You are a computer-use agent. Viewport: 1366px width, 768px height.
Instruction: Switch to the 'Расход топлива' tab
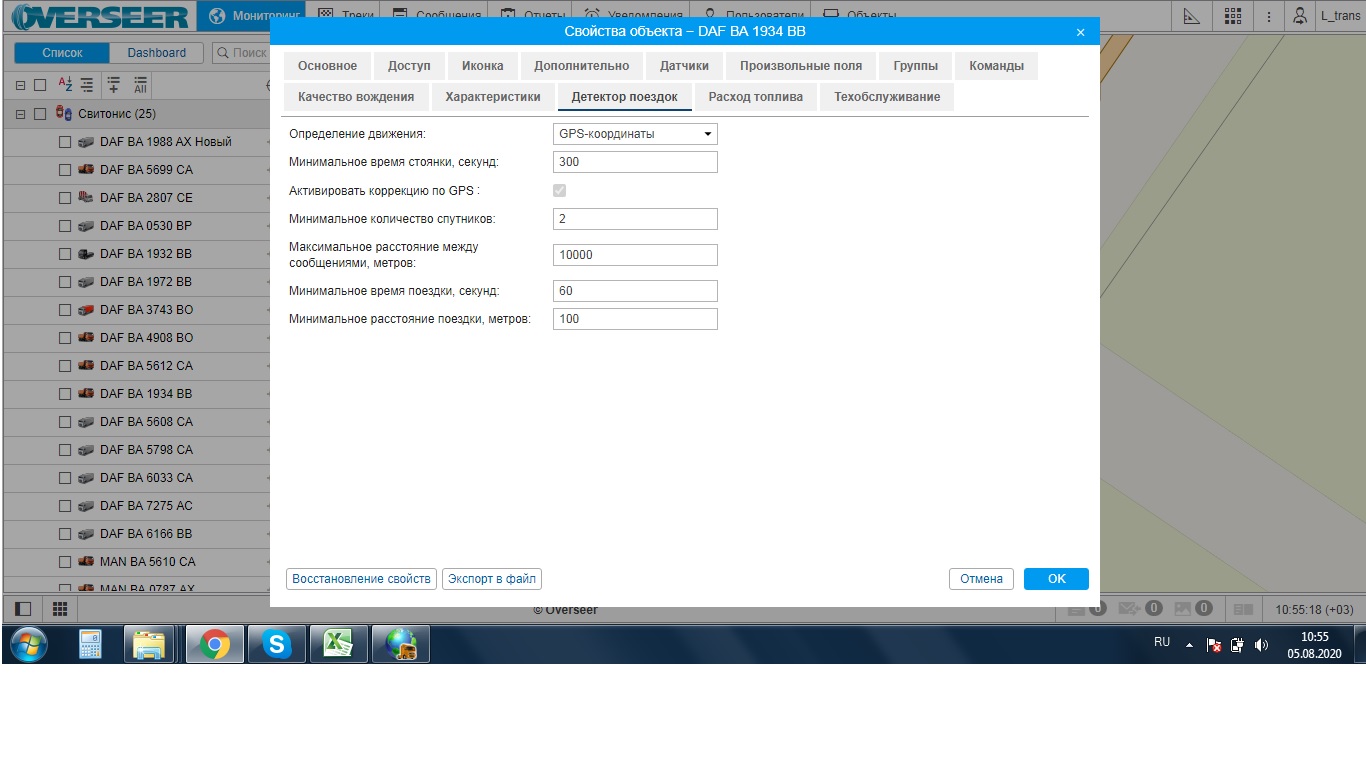click(755, 97)
